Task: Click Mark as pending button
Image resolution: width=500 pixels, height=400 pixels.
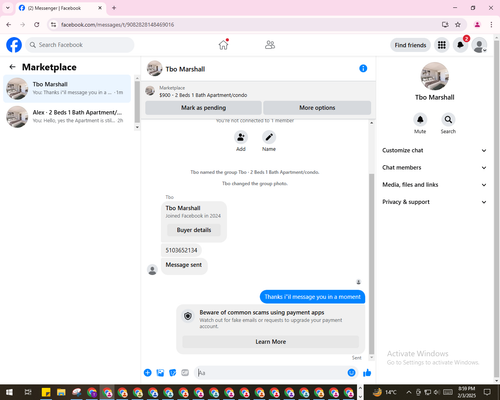Action: 203,108
